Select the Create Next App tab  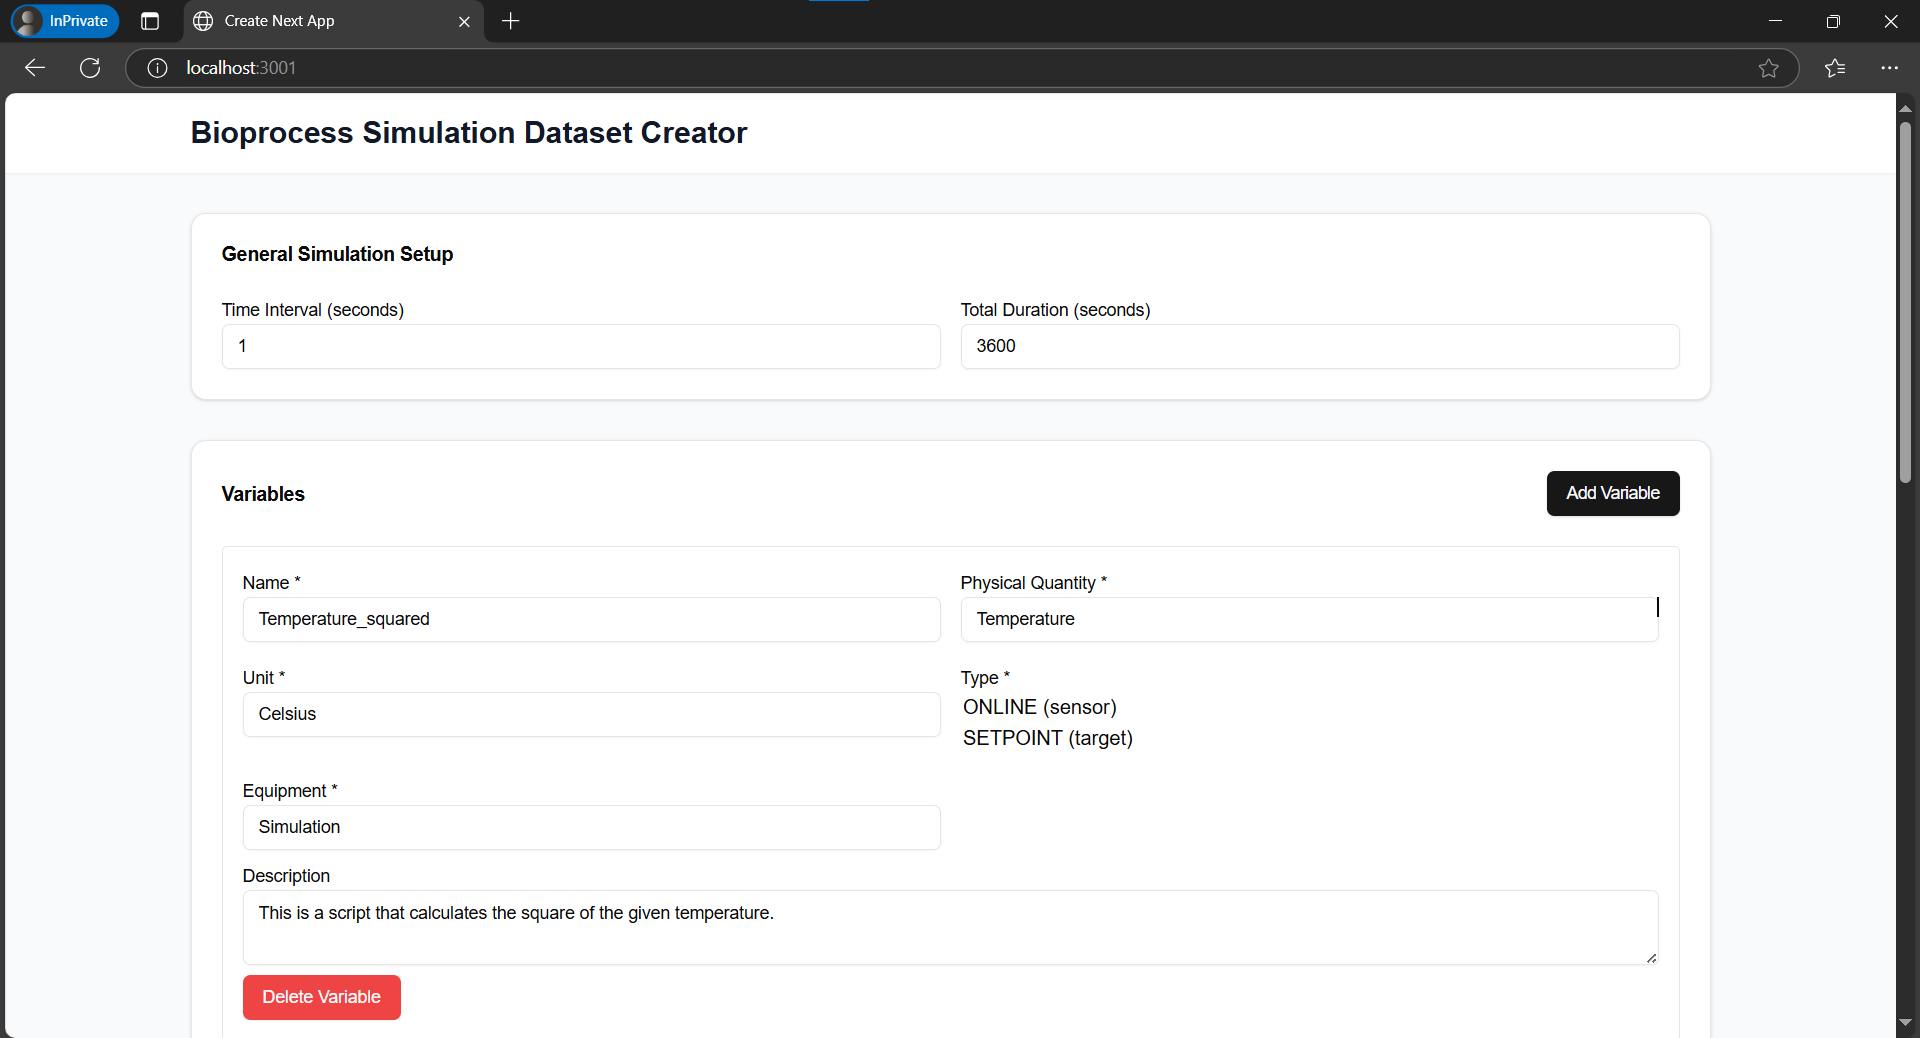[x=334, y=21]
